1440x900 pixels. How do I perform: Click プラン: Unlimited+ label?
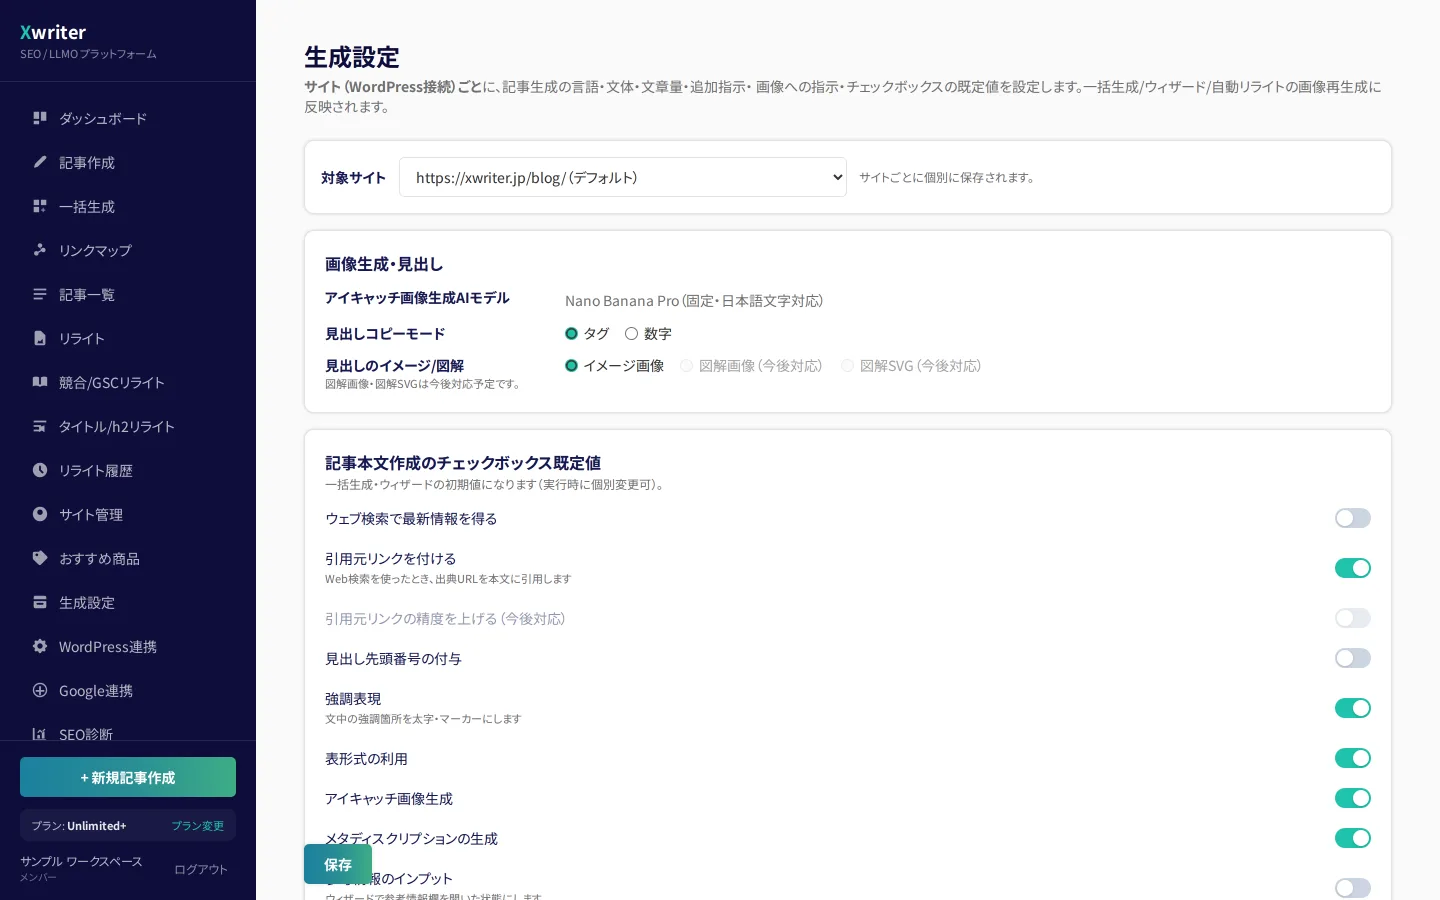tap(79, 826)
